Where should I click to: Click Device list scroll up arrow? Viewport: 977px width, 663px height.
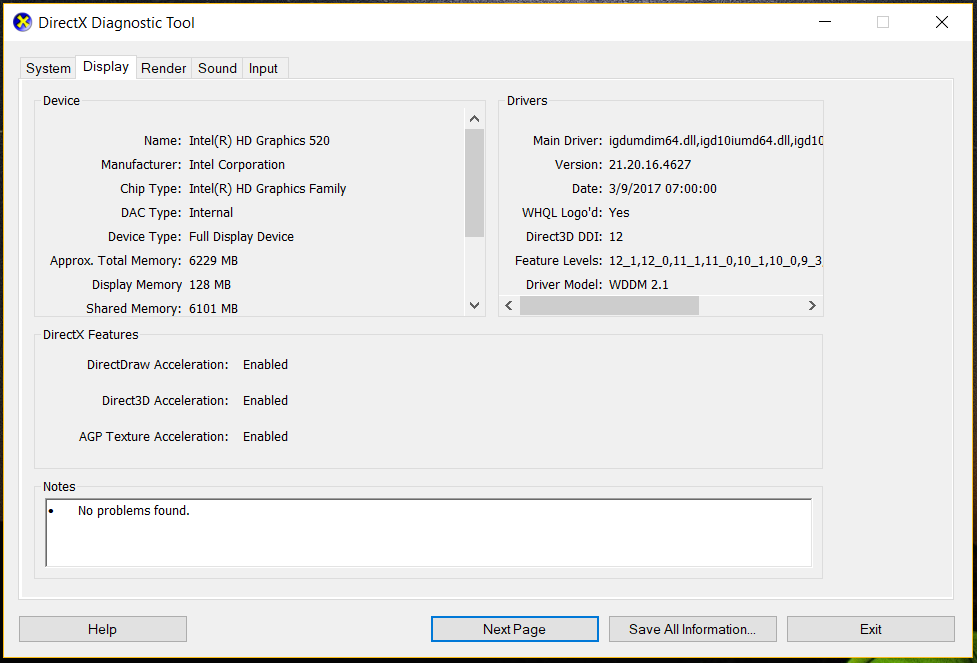474,119
